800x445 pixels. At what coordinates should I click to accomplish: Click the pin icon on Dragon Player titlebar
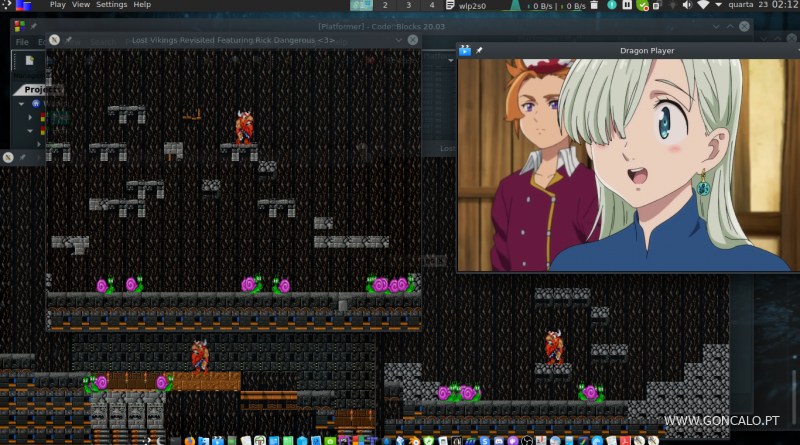479,50
